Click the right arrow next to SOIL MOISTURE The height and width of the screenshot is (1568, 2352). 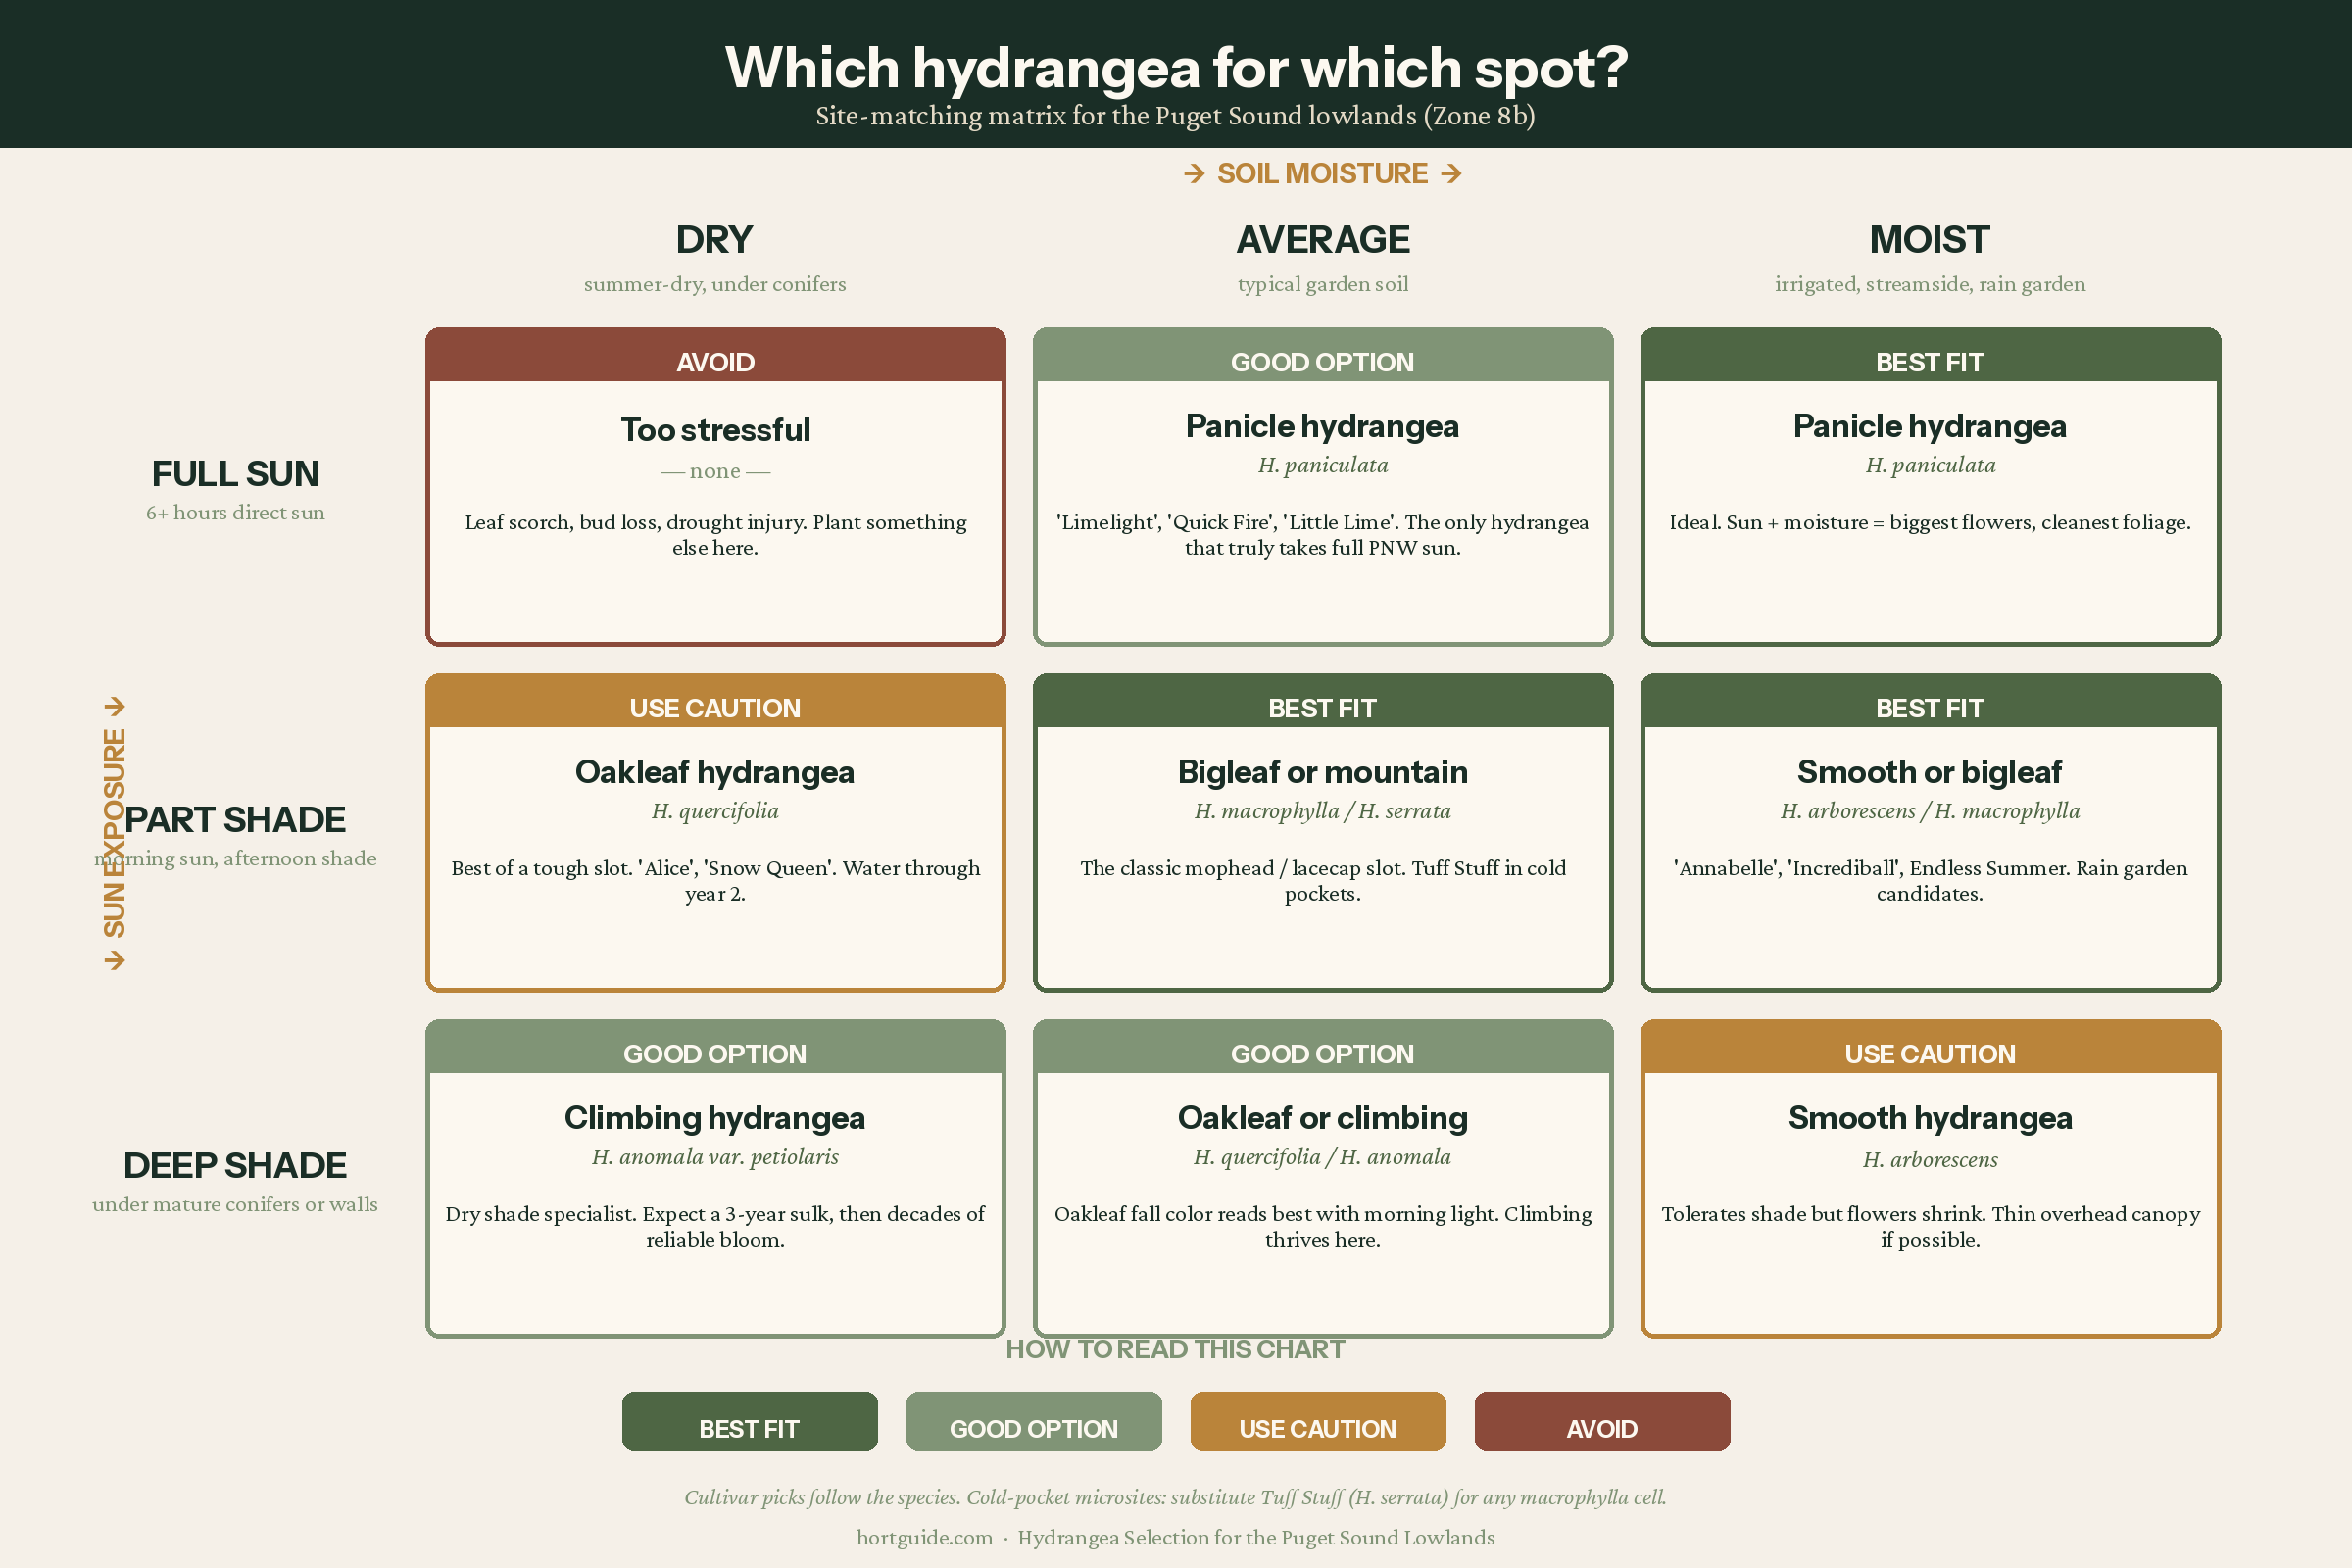point(1453,173)
